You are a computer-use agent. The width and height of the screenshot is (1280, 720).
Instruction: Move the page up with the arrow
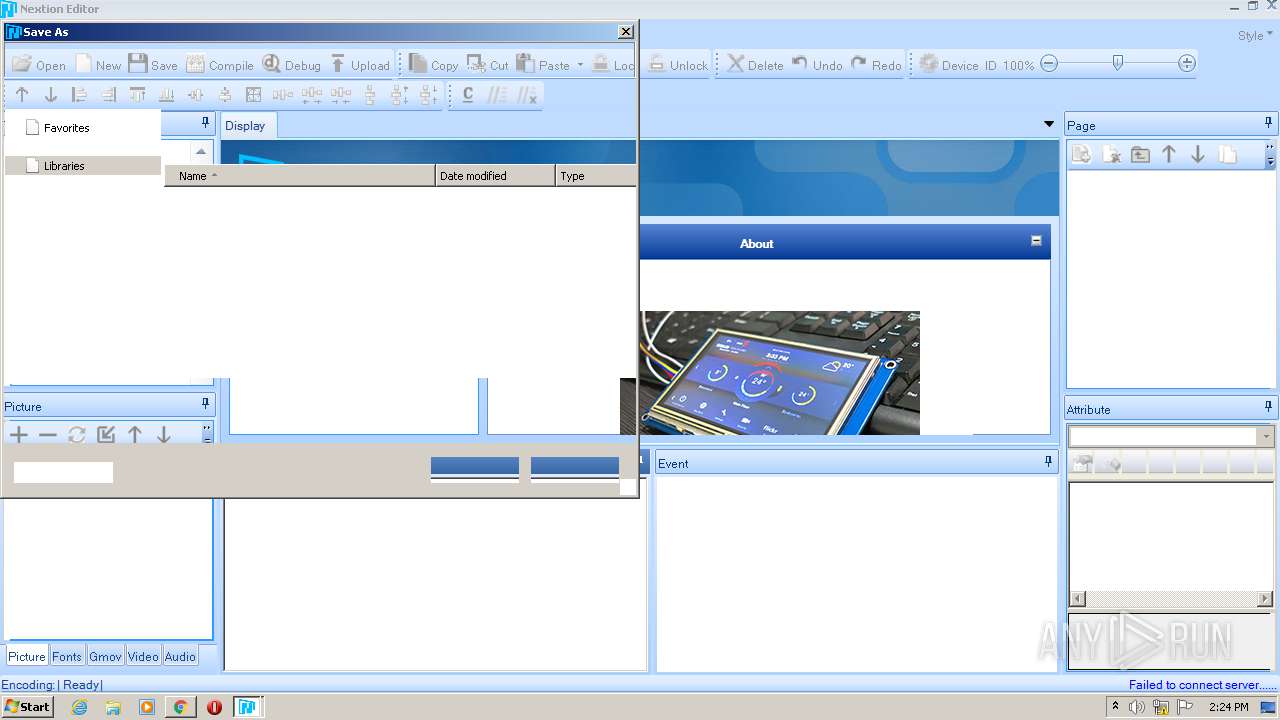coord(1169,155)
